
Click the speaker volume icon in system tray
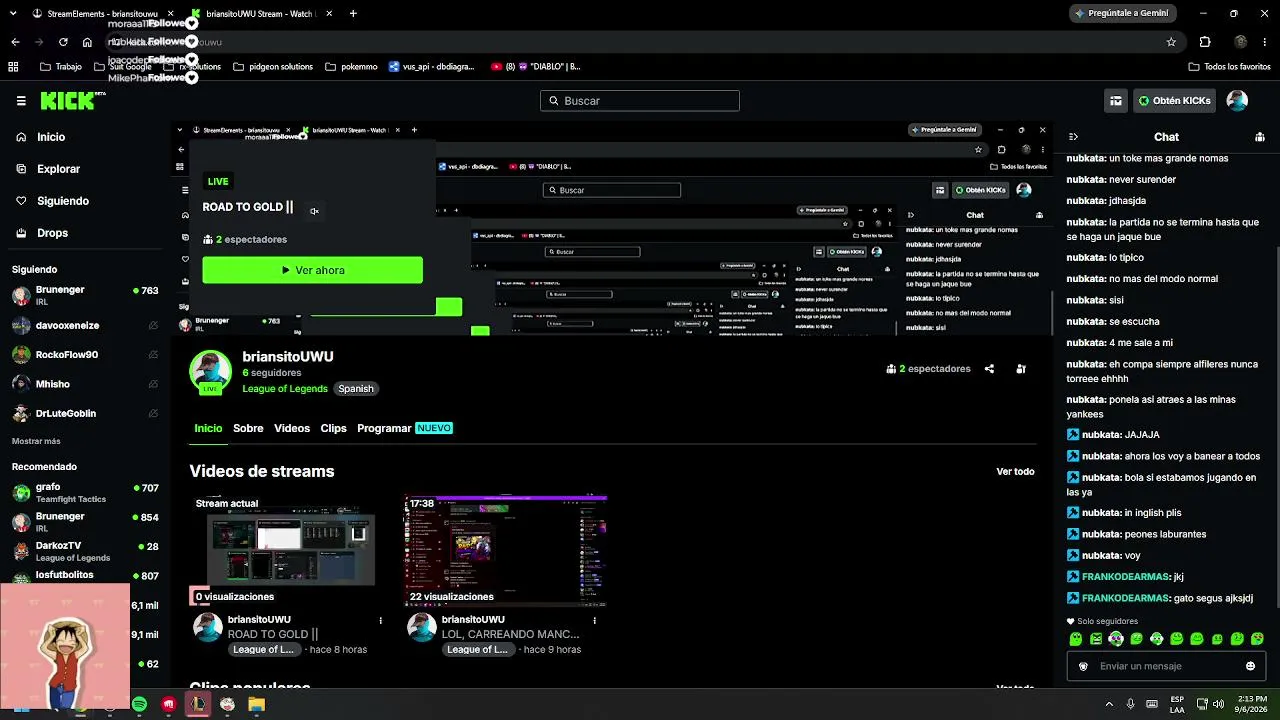pos(1218,704)
